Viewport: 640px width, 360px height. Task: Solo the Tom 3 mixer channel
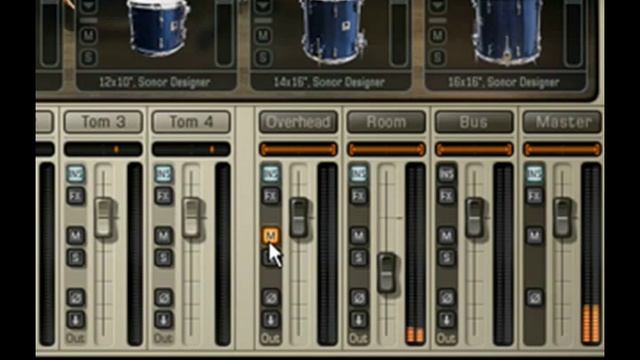pos(76,258)
